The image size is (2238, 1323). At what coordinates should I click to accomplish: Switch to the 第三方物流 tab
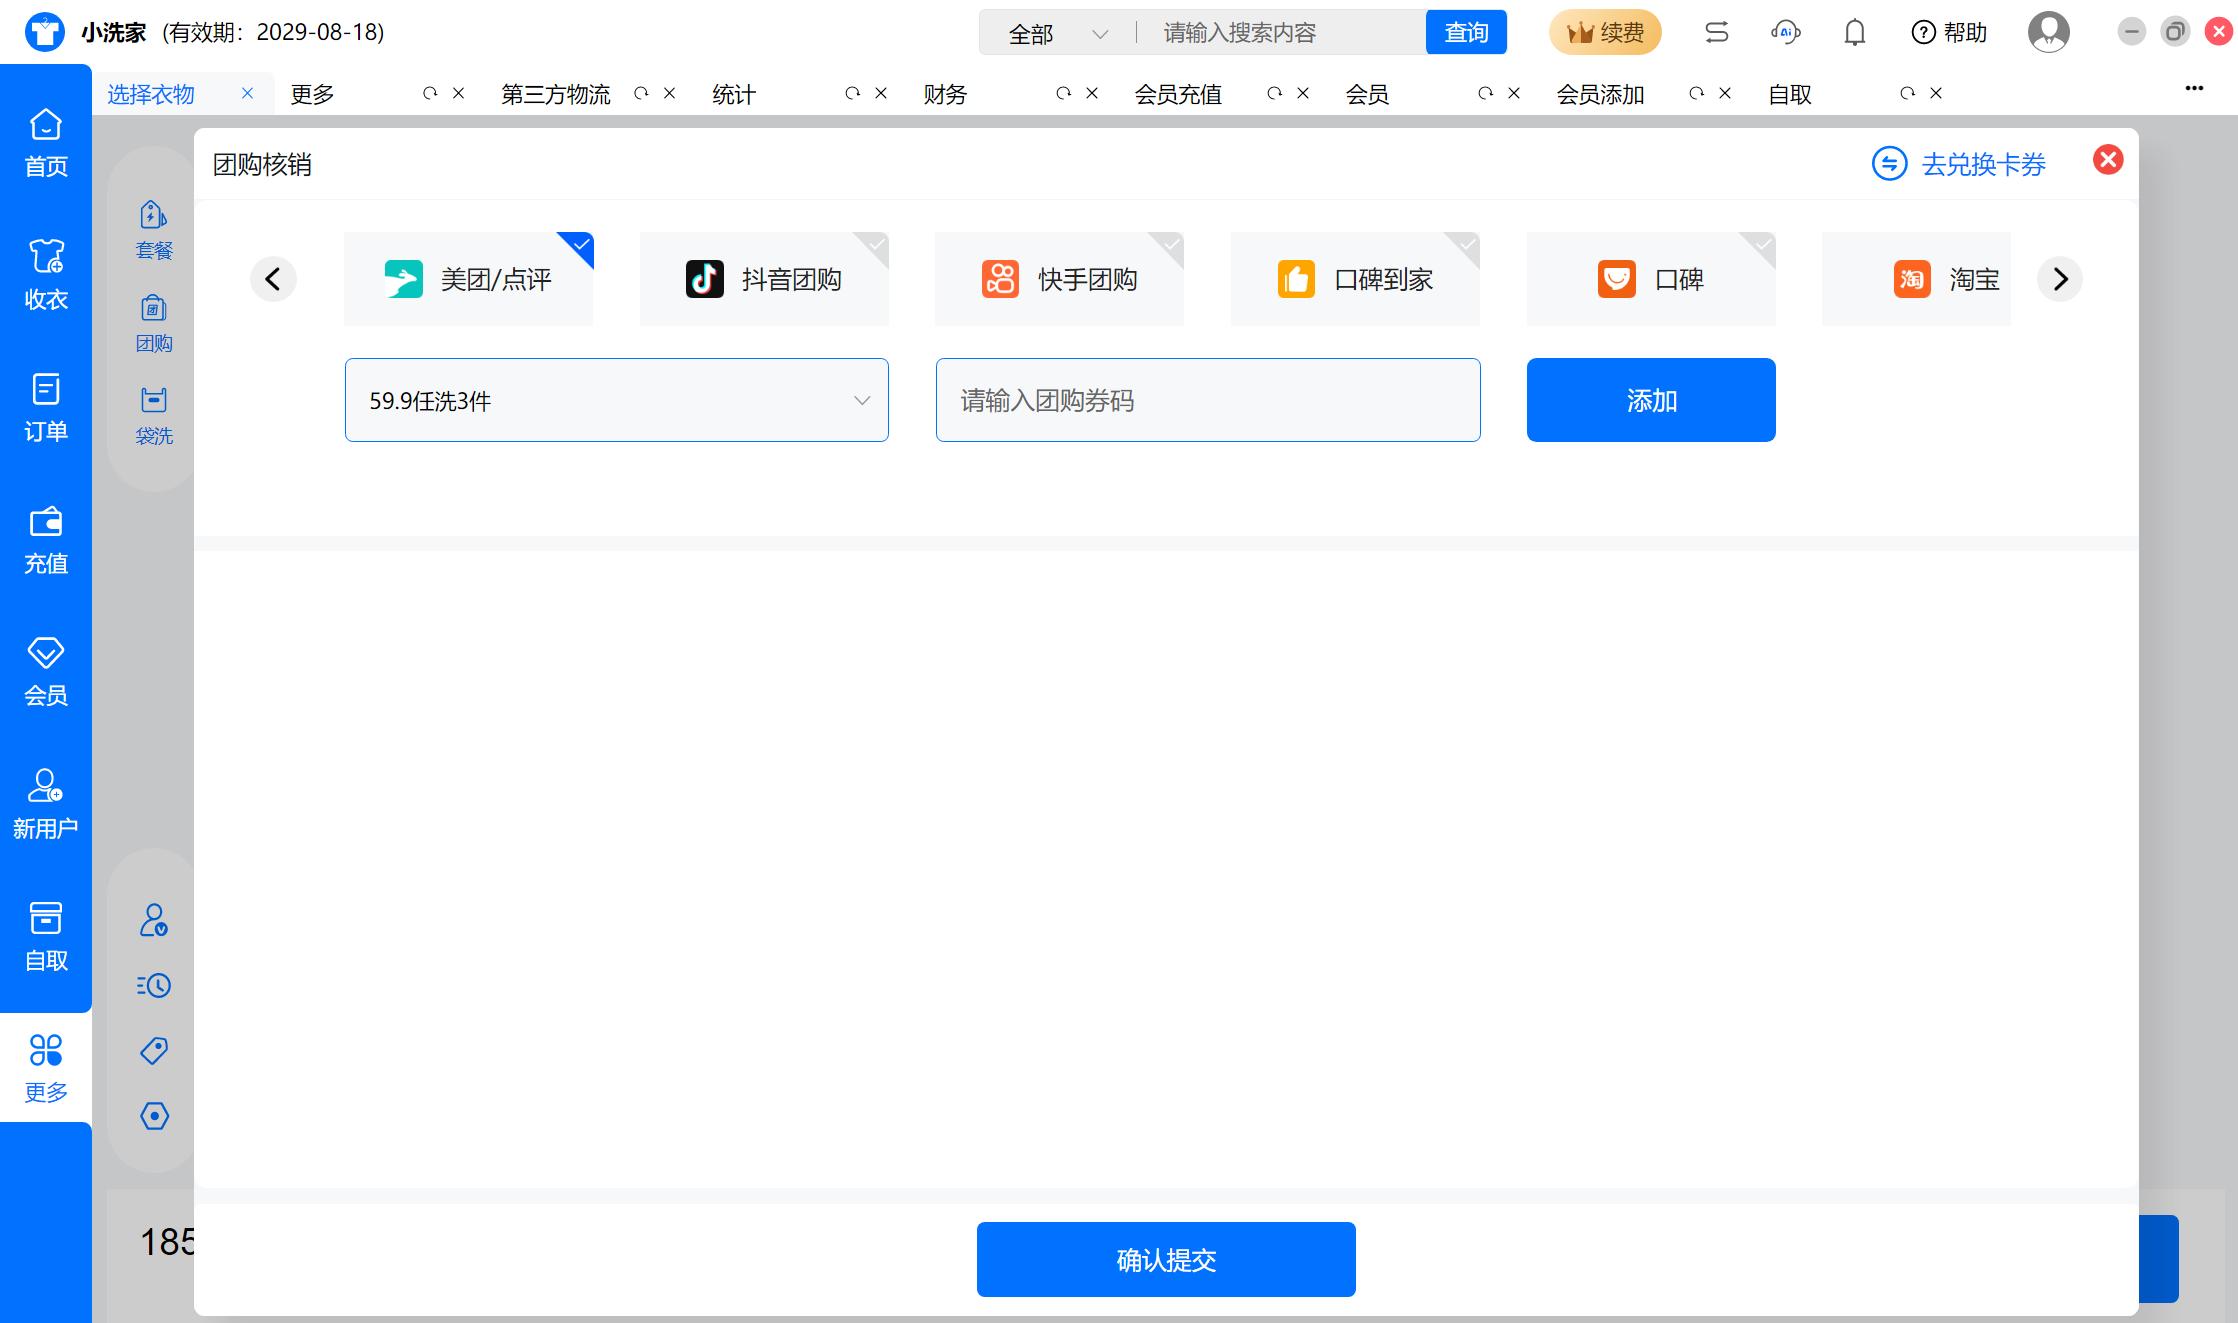coord(555,94)
